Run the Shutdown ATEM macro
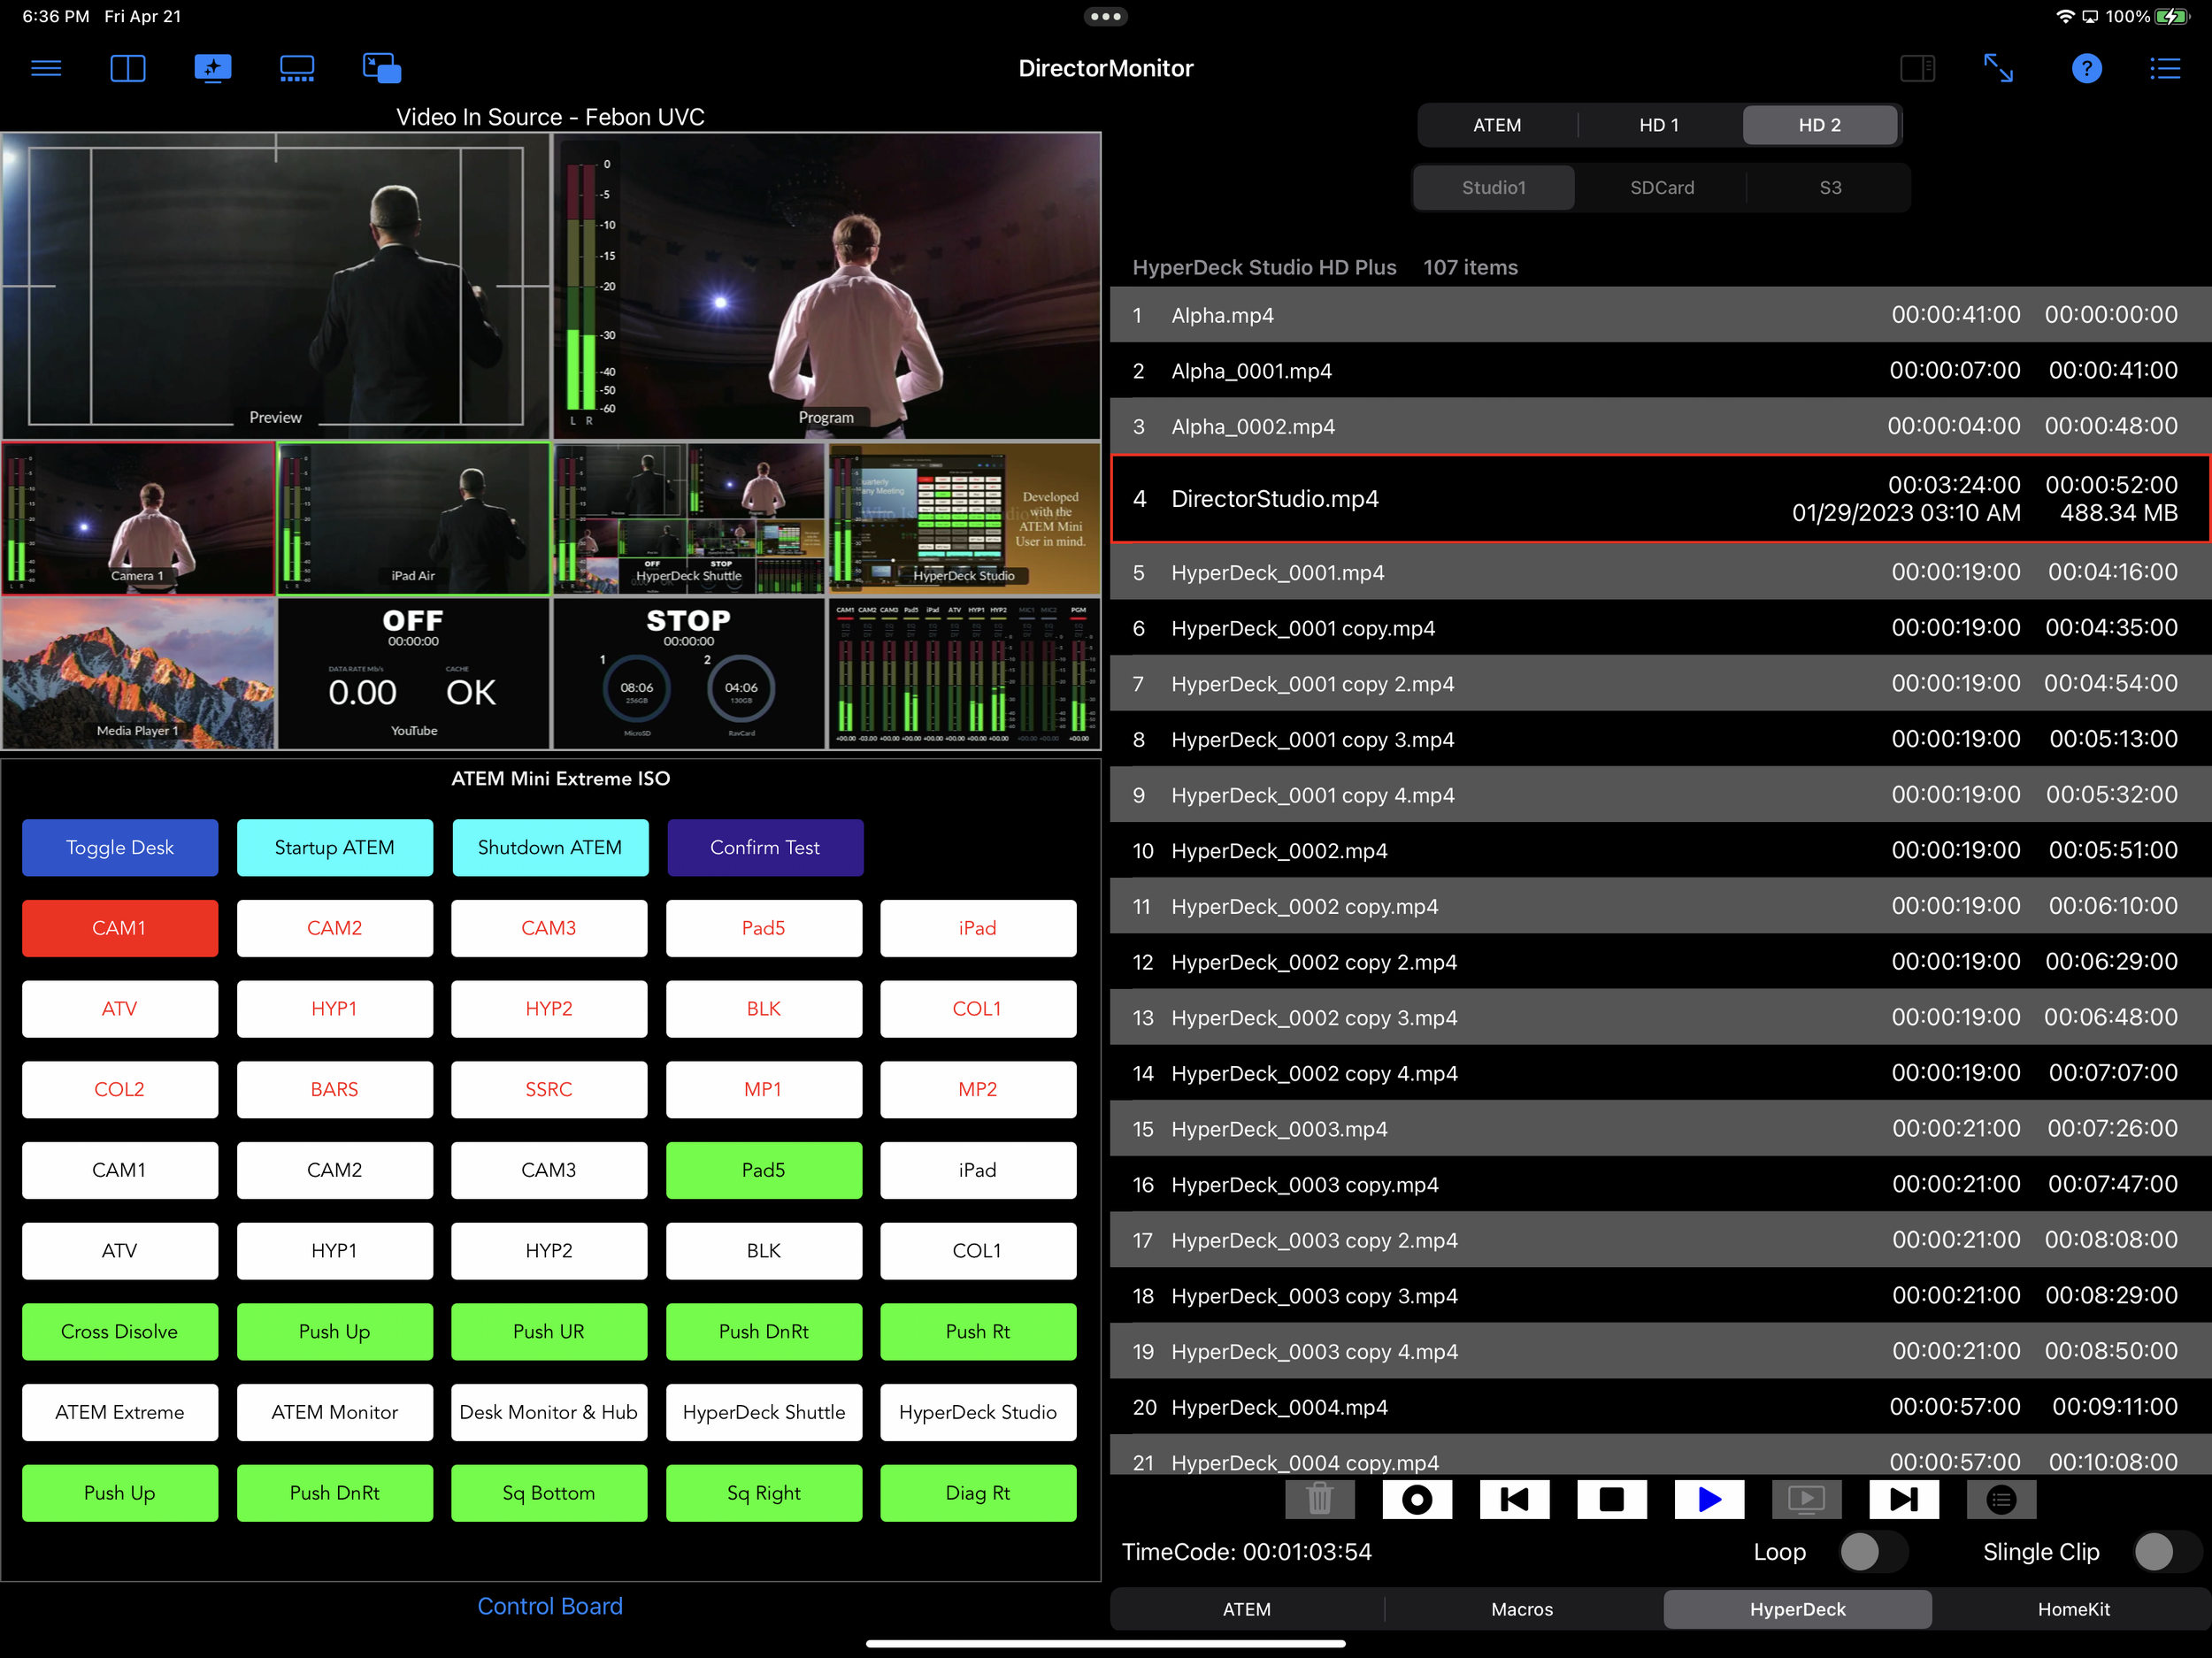2212x1658 pixels. click(x=550, y=847)
